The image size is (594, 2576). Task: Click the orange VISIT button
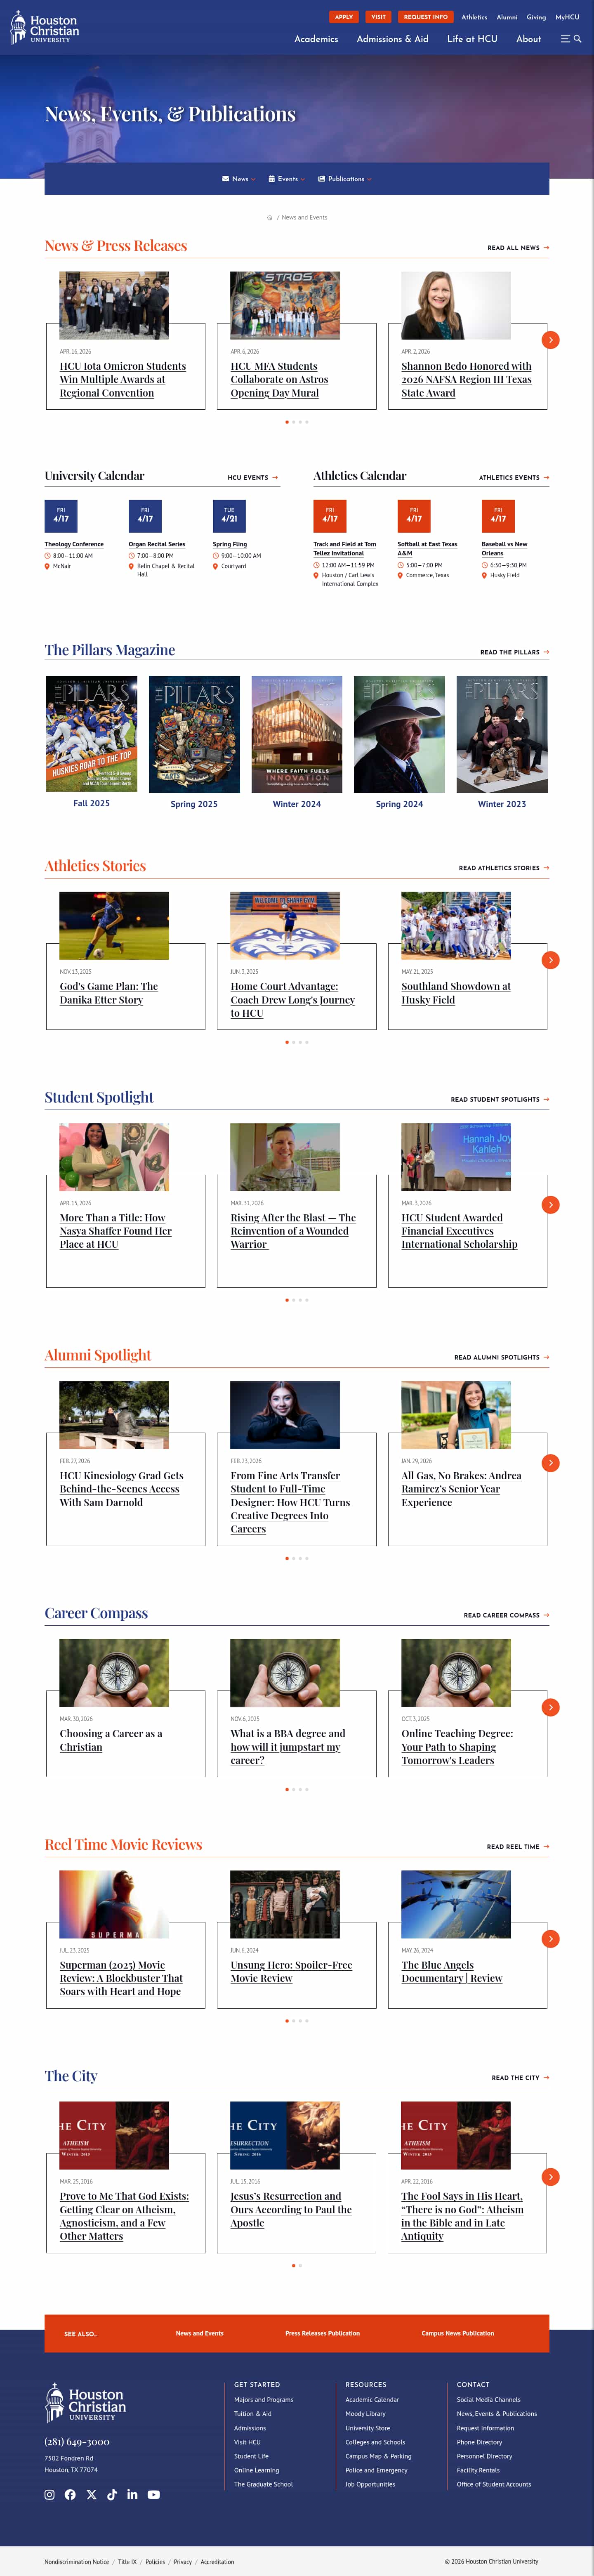(378, 17)
